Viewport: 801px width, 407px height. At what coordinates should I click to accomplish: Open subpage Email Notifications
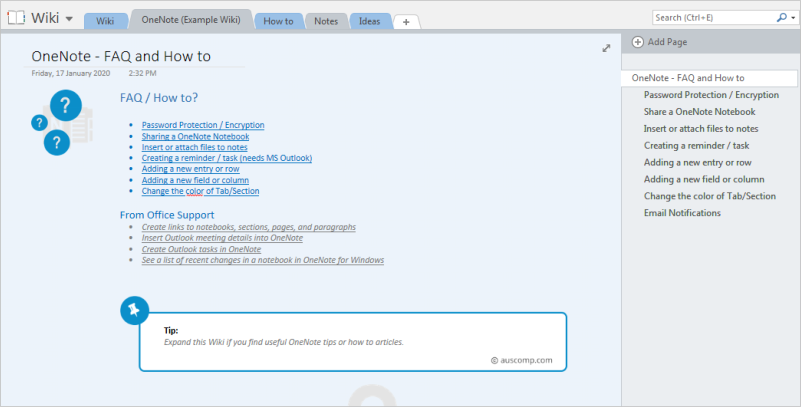pyautogui.click(x=682, y=213)
